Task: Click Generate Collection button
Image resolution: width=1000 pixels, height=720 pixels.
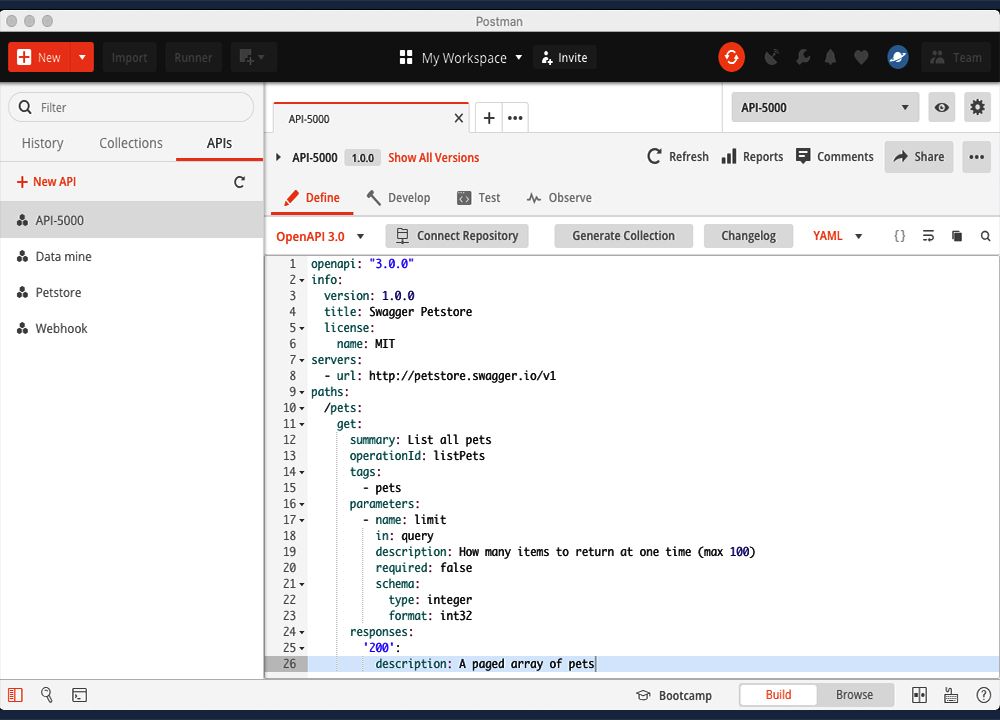Action: pos(623,236)
